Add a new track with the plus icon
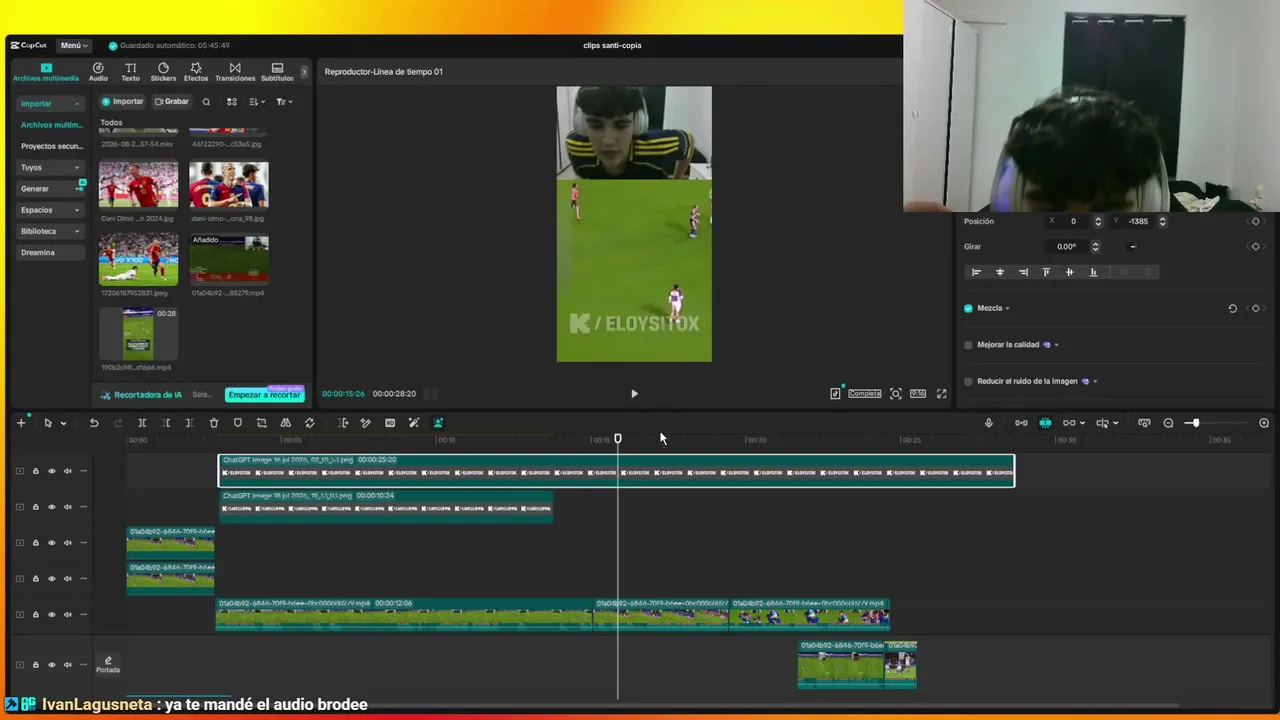The width and height of the screenshot is (1280, 720). click(21, 423)
